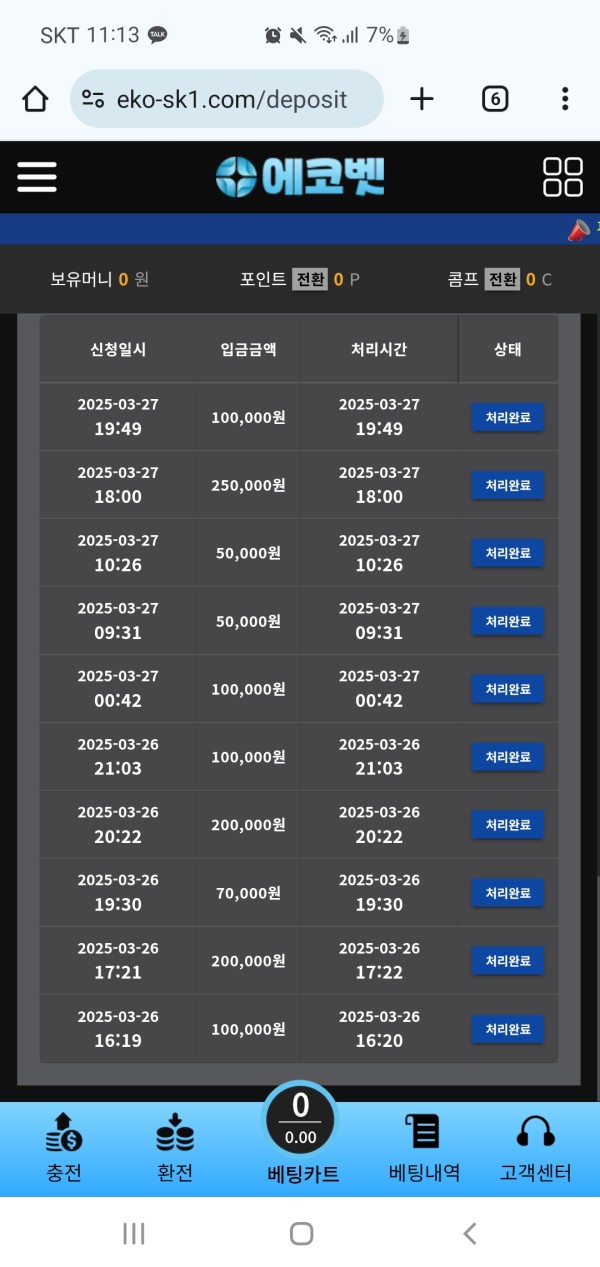The height and width of the screenshot is (1267, 600).
Task: Click 처리완료 for 19:49 100,000원 deposit
Action: pyautogui.click(x=507, y=417)
